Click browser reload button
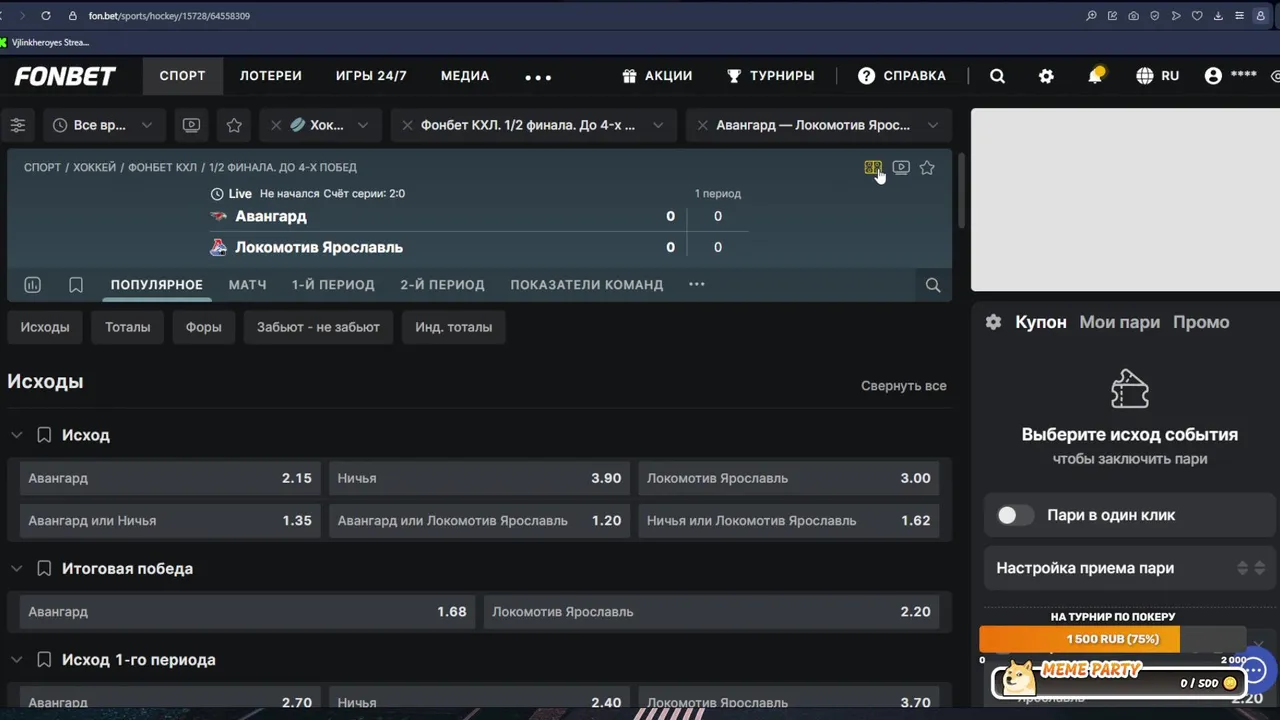 coord(46,16)
